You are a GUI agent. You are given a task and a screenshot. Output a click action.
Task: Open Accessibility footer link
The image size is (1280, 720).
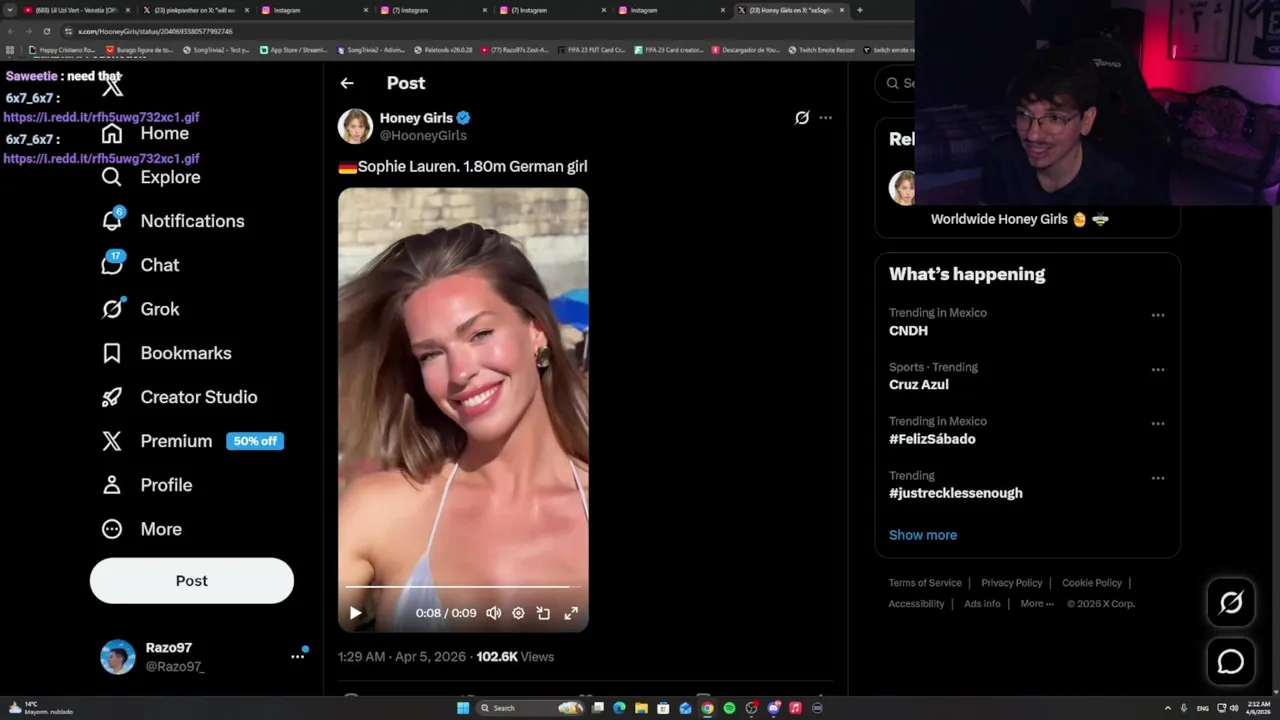(x=916, y=604)
